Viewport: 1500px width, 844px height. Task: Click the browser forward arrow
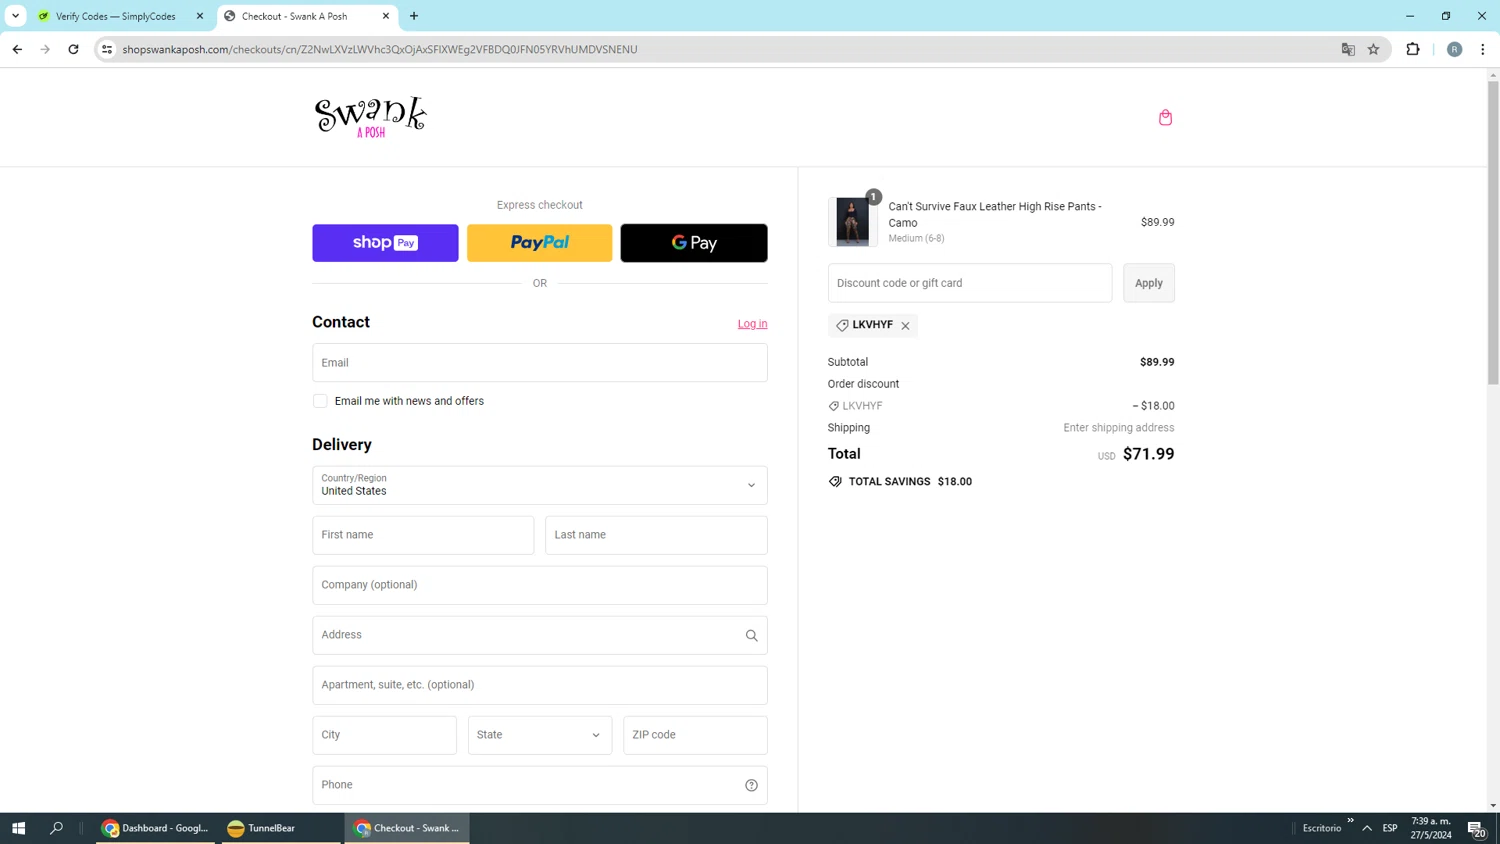[x=45, y=49]
